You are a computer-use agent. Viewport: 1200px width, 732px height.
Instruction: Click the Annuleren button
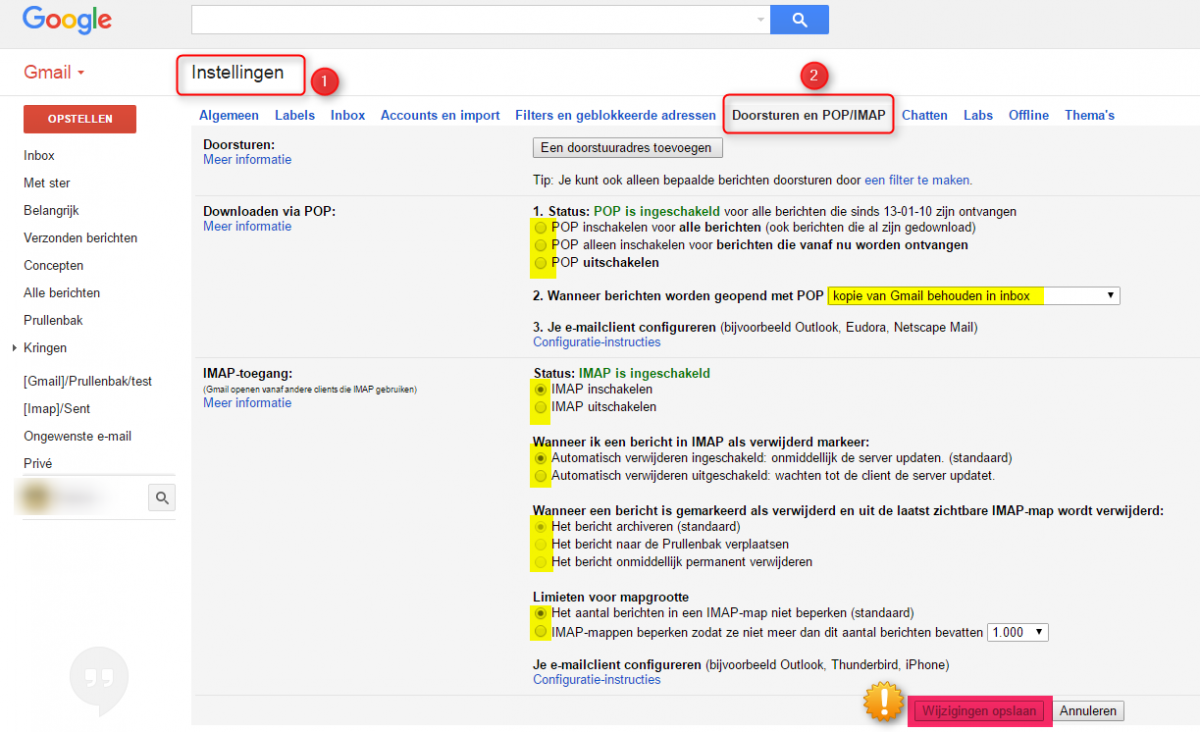1089,711
